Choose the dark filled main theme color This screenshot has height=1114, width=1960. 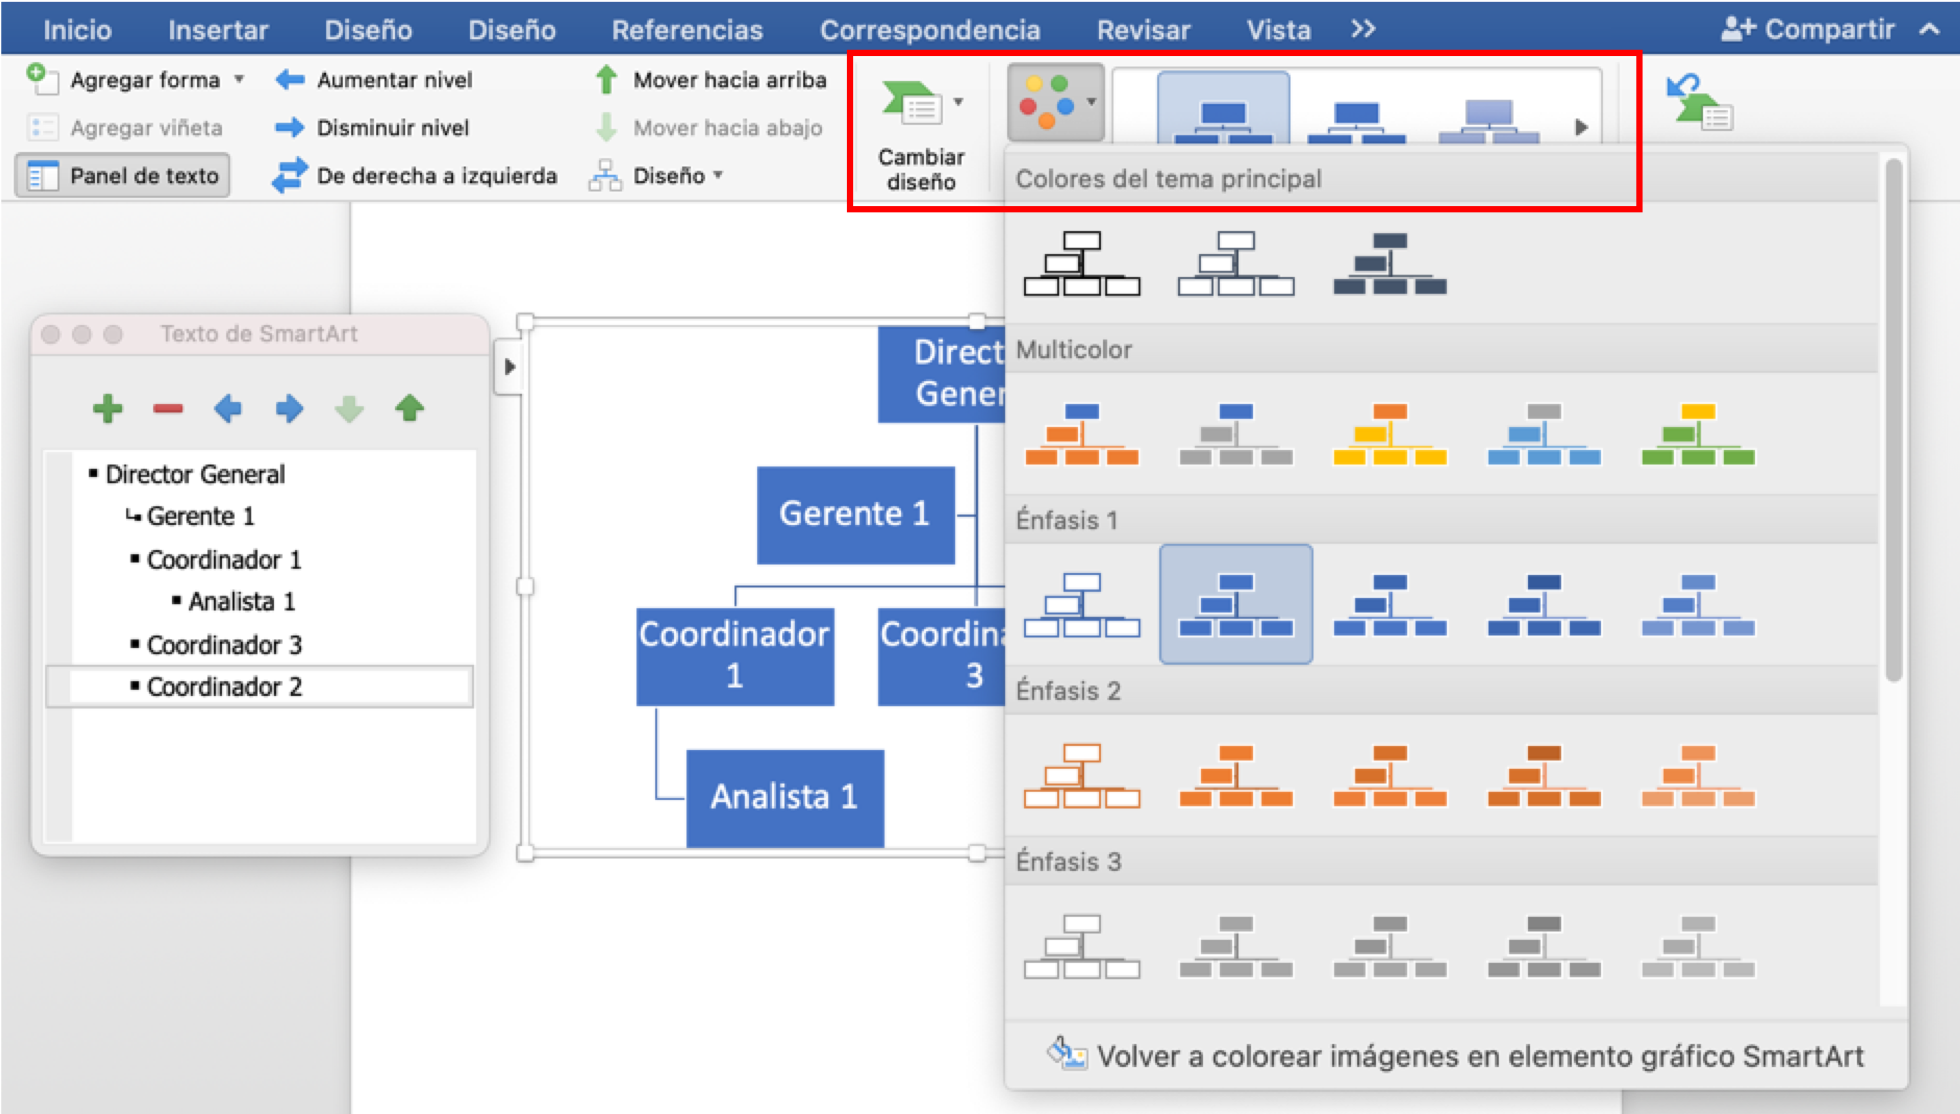pos(1390,264)
